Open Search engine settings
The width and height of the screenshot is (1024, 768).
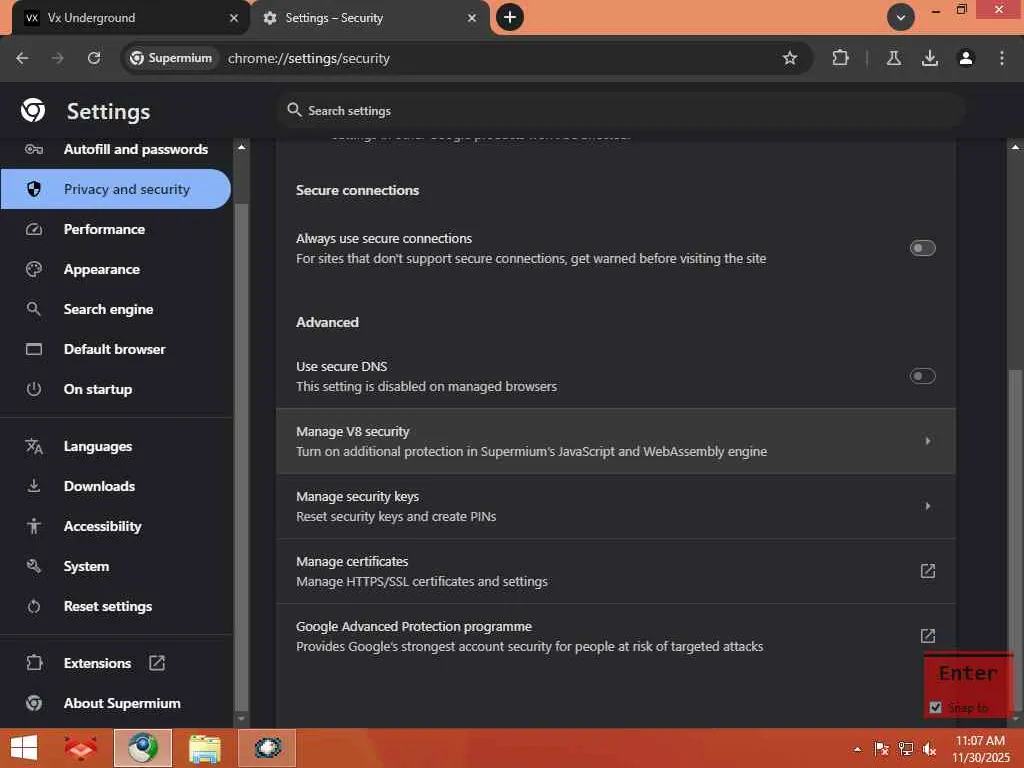click(116, 309)
